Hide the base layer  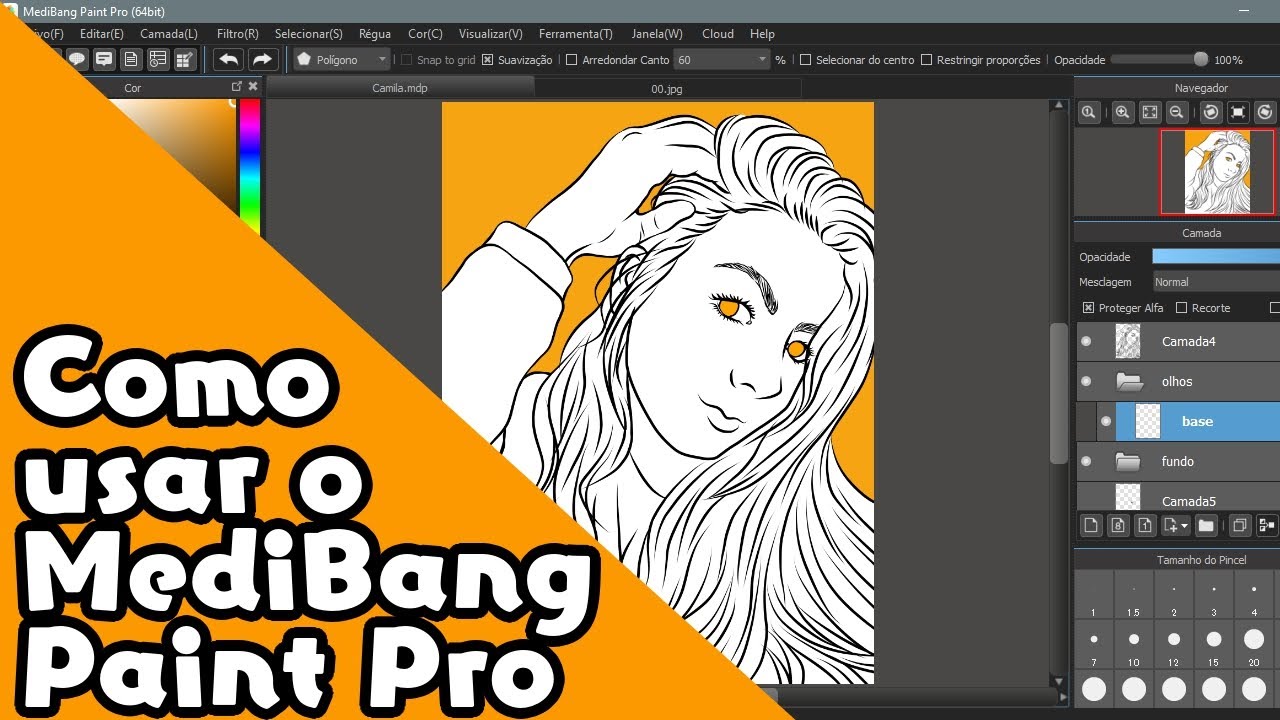[1106, 421]
